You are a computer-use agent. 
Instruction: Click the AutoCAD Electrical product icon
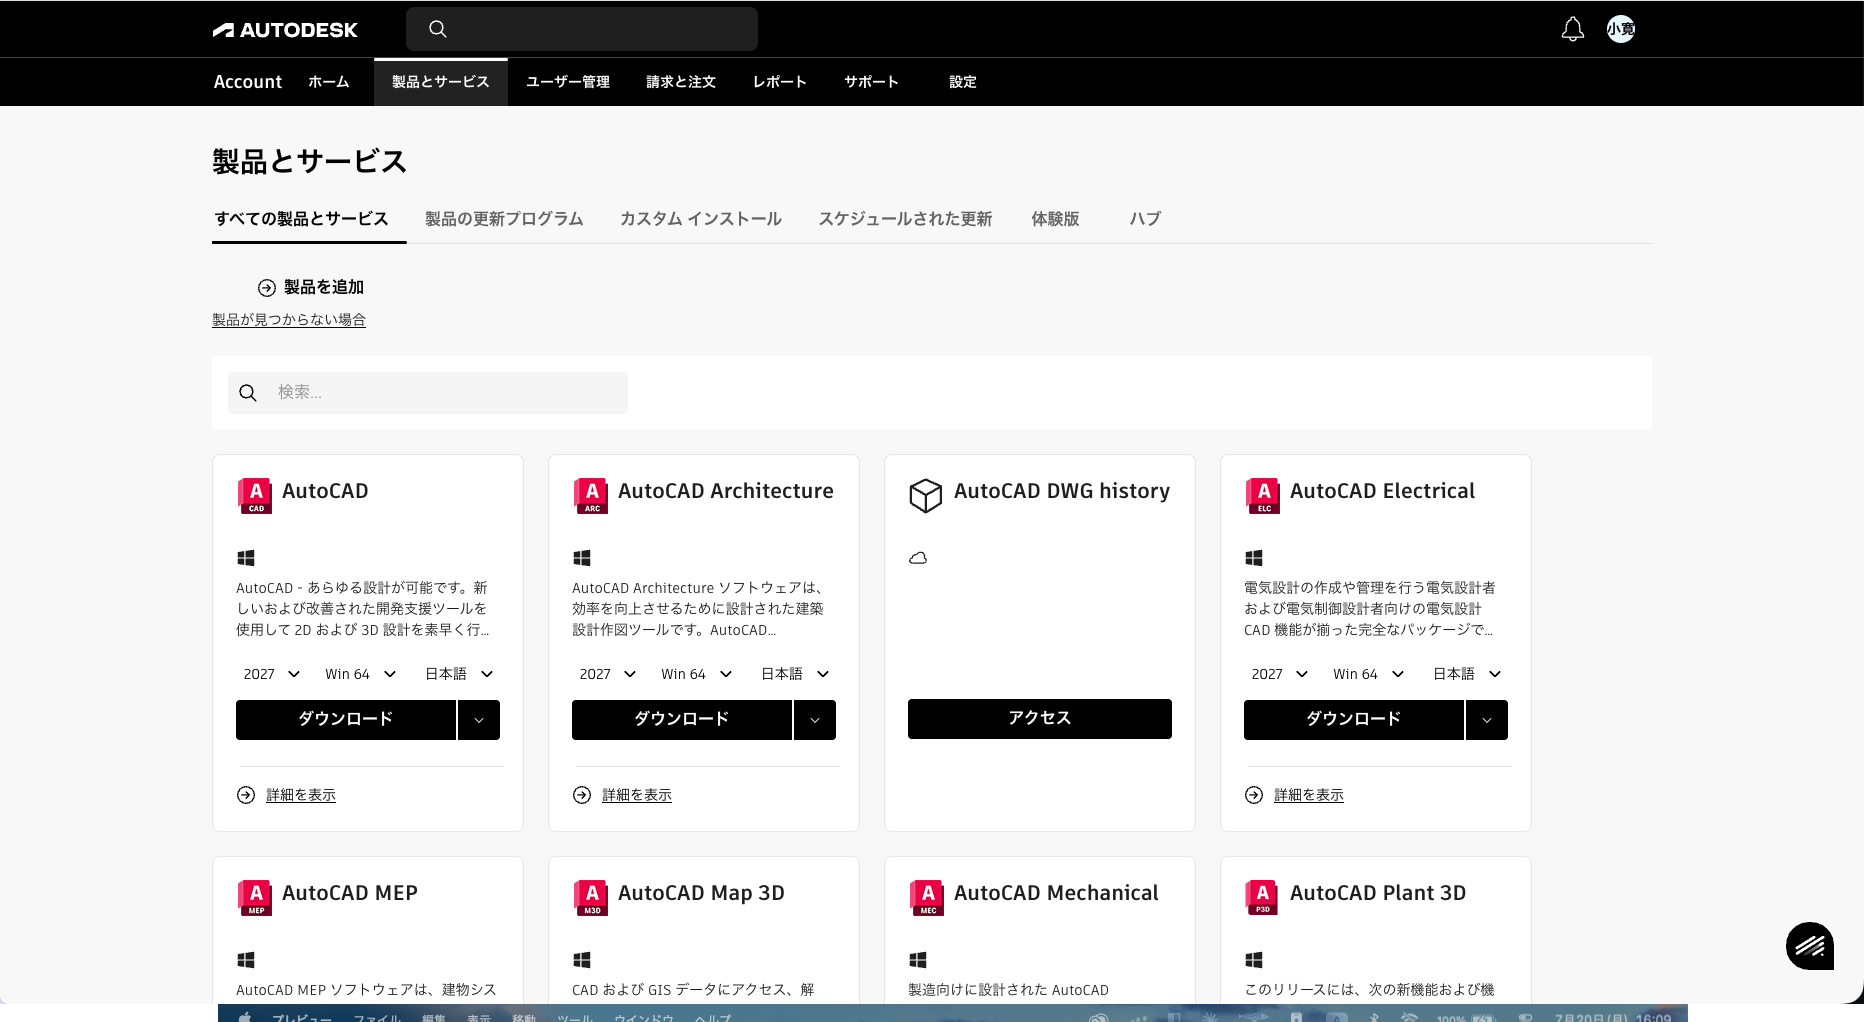click(1263, 496)
